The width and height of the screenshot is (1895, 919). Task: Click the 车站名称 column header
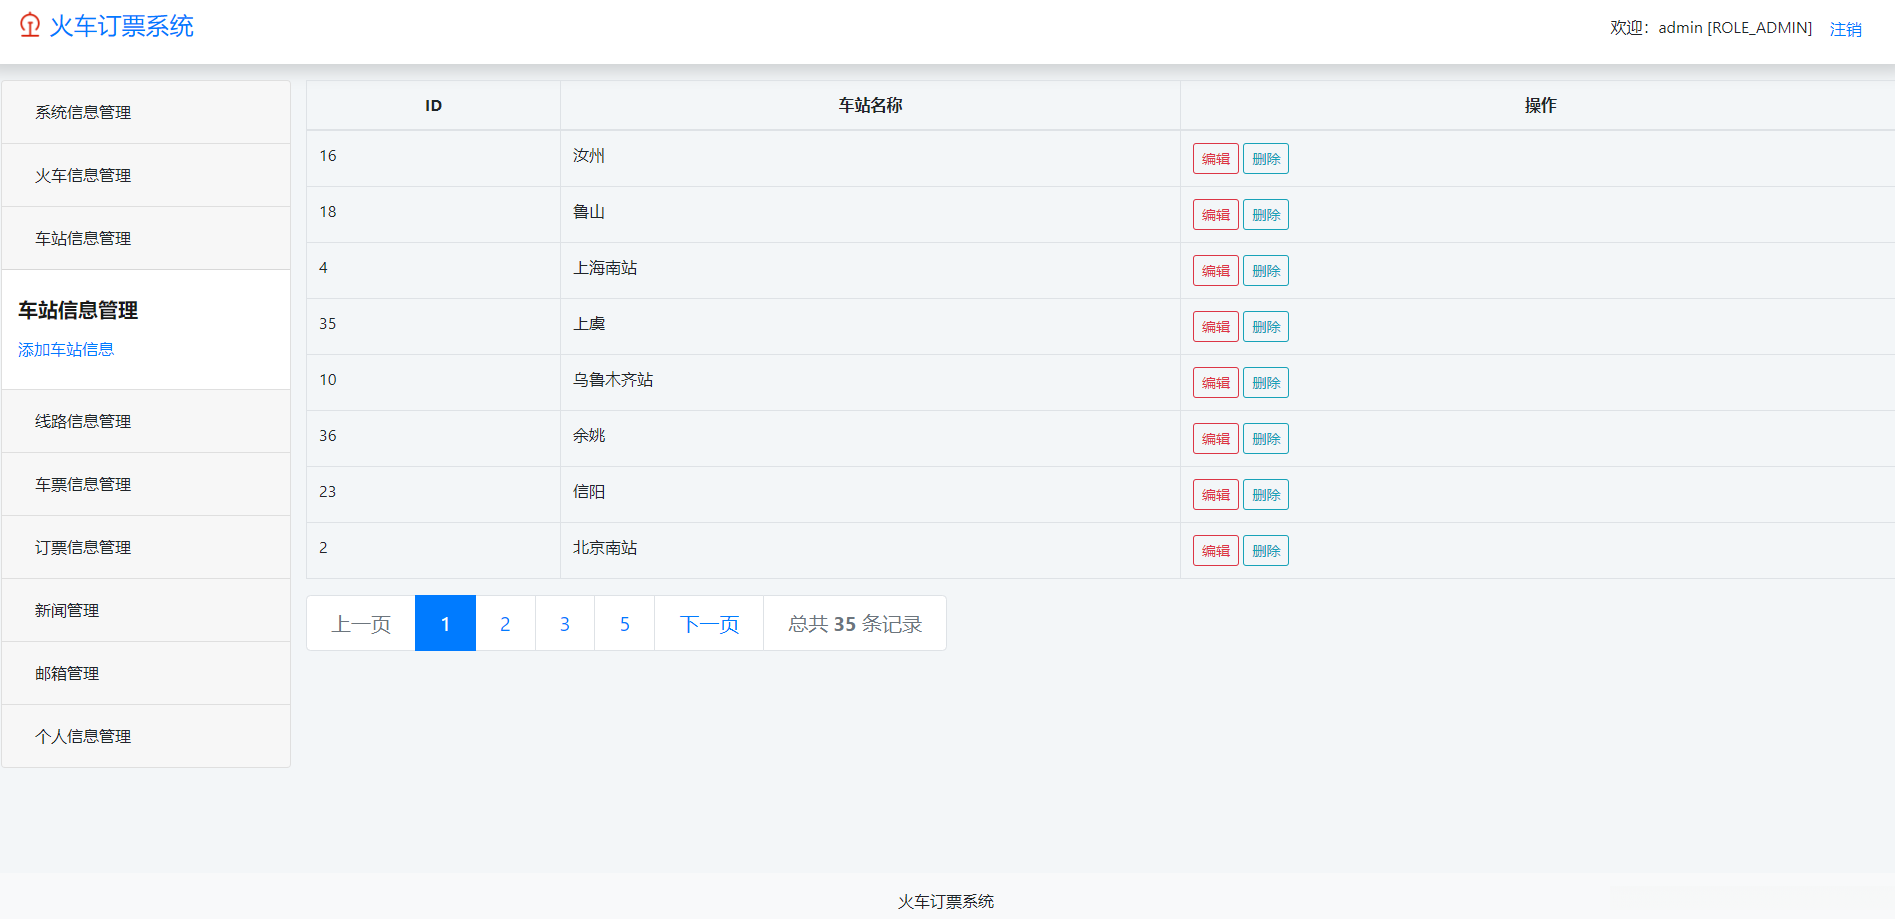pos(870,105)
